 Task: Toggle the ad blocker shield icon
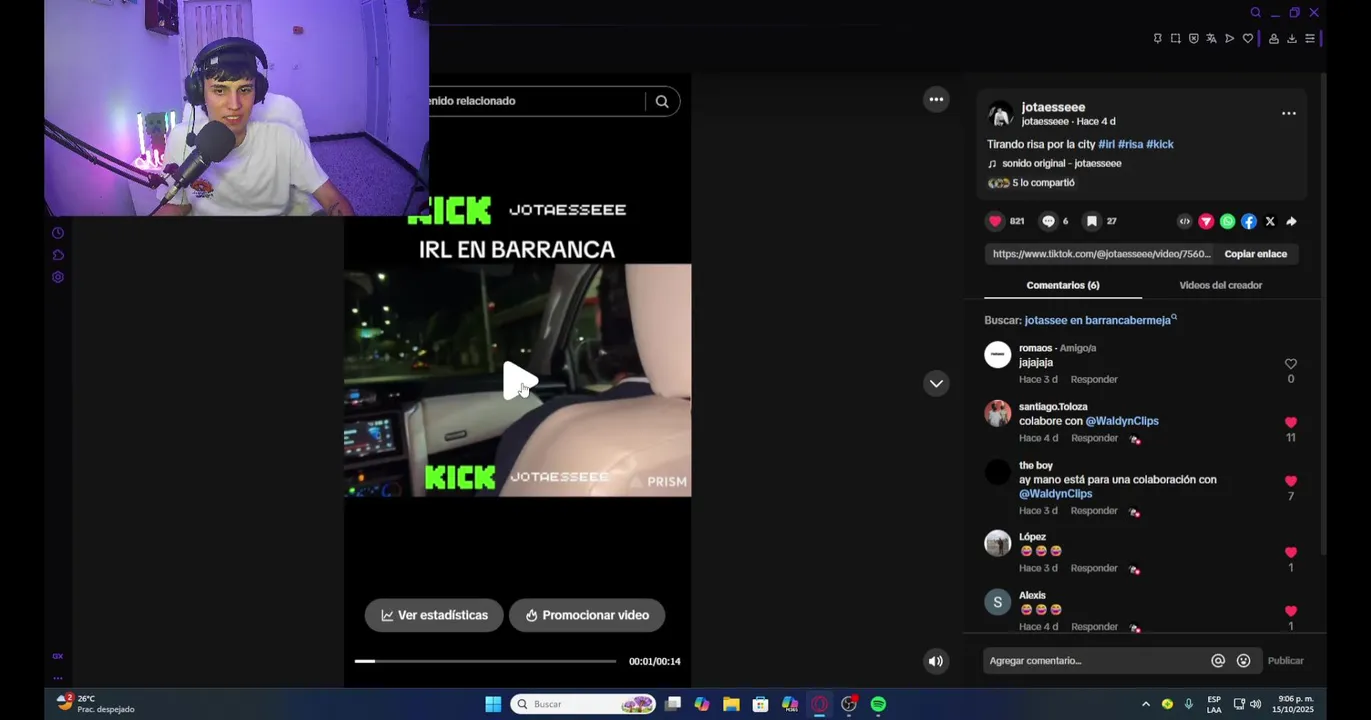point(1193,39)
